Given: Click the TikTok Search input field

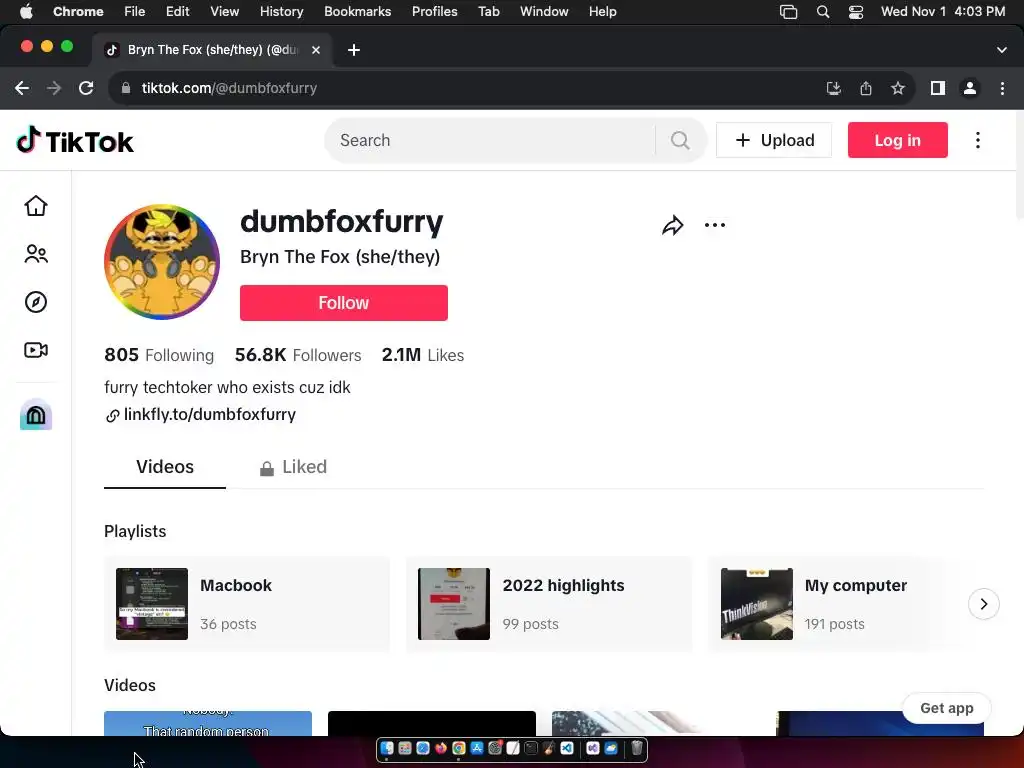Looking at the screenshot, I should pos(496,140).
